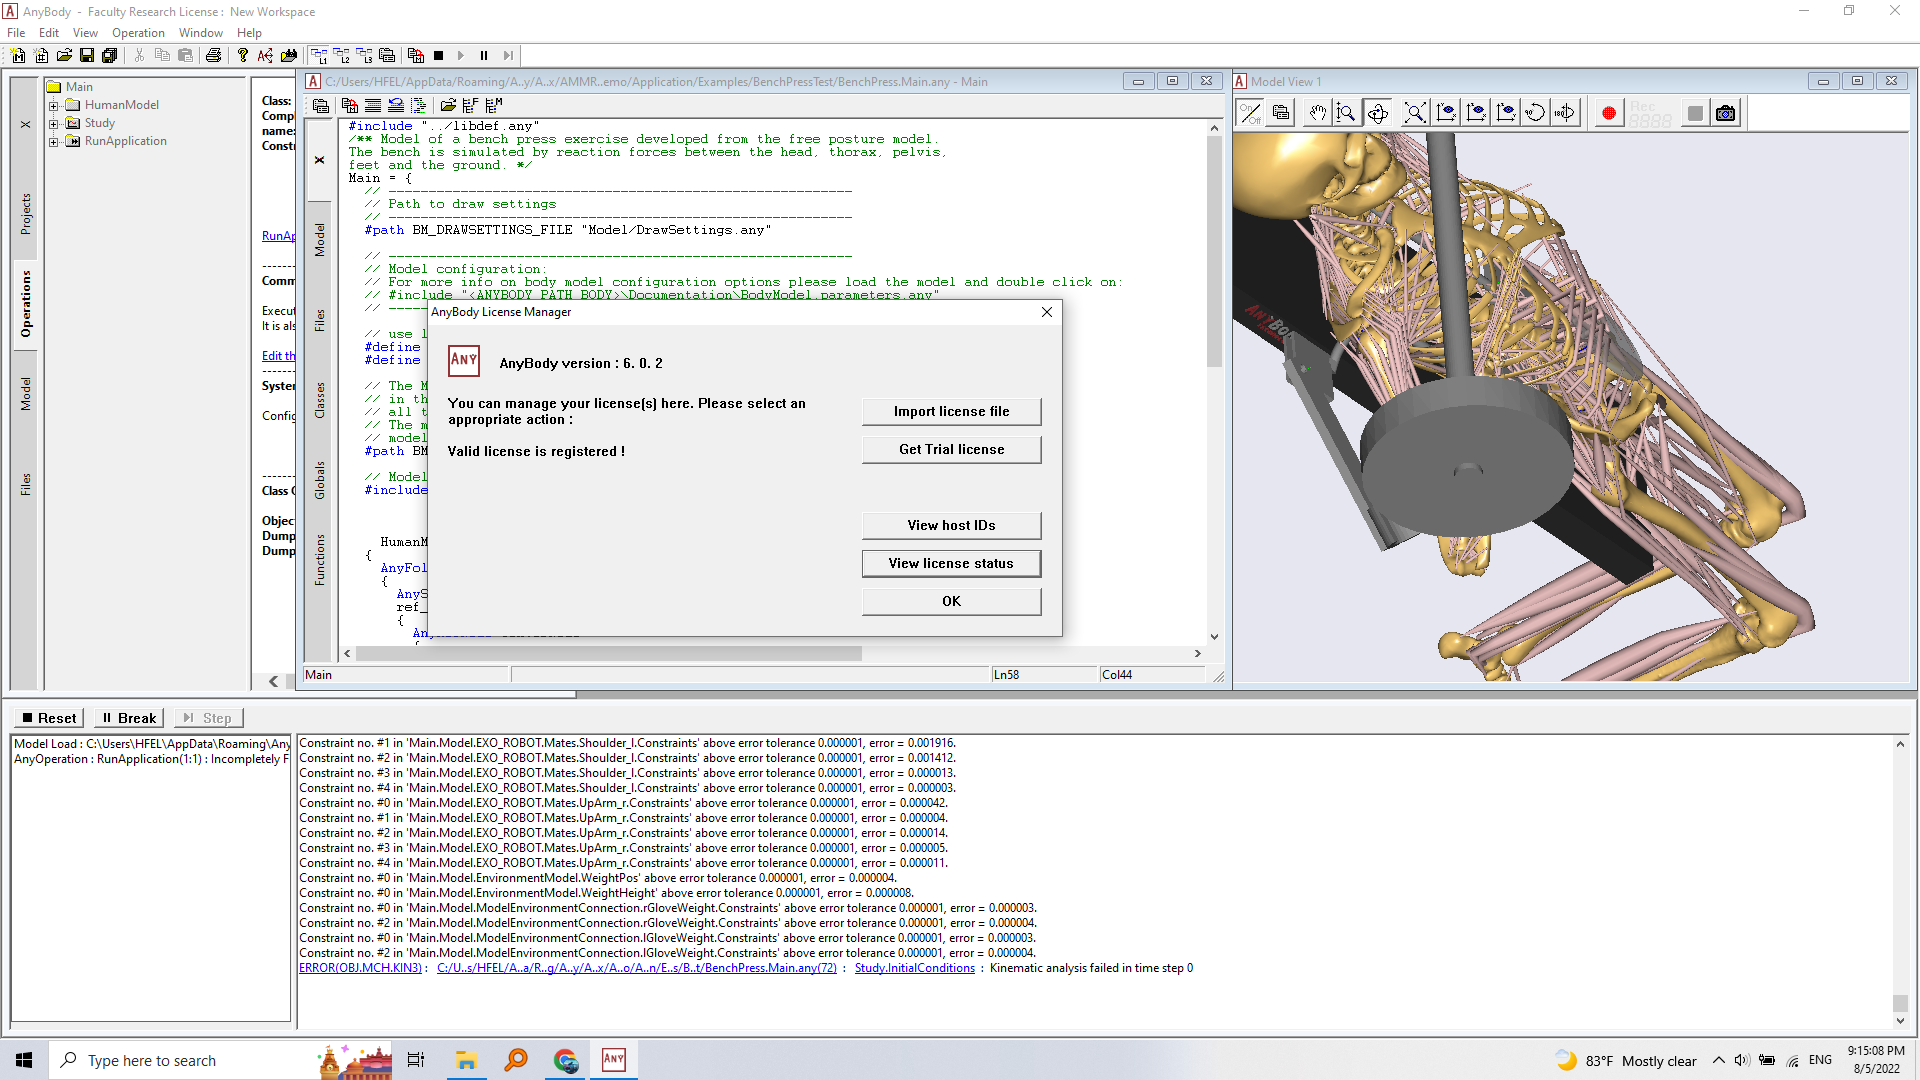Image resolution: width=1920 pixels, height=1080 pixels.
Task: Open the BenchPress.Main.any(72) file link
Action: 637,968
